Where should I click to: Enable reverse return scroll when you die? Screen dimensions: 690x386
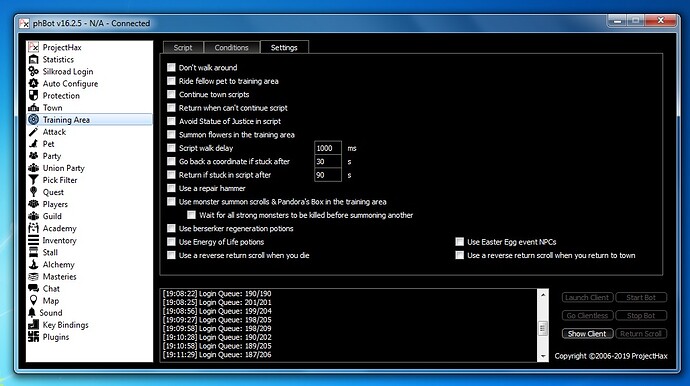click(x=171, y=255)
